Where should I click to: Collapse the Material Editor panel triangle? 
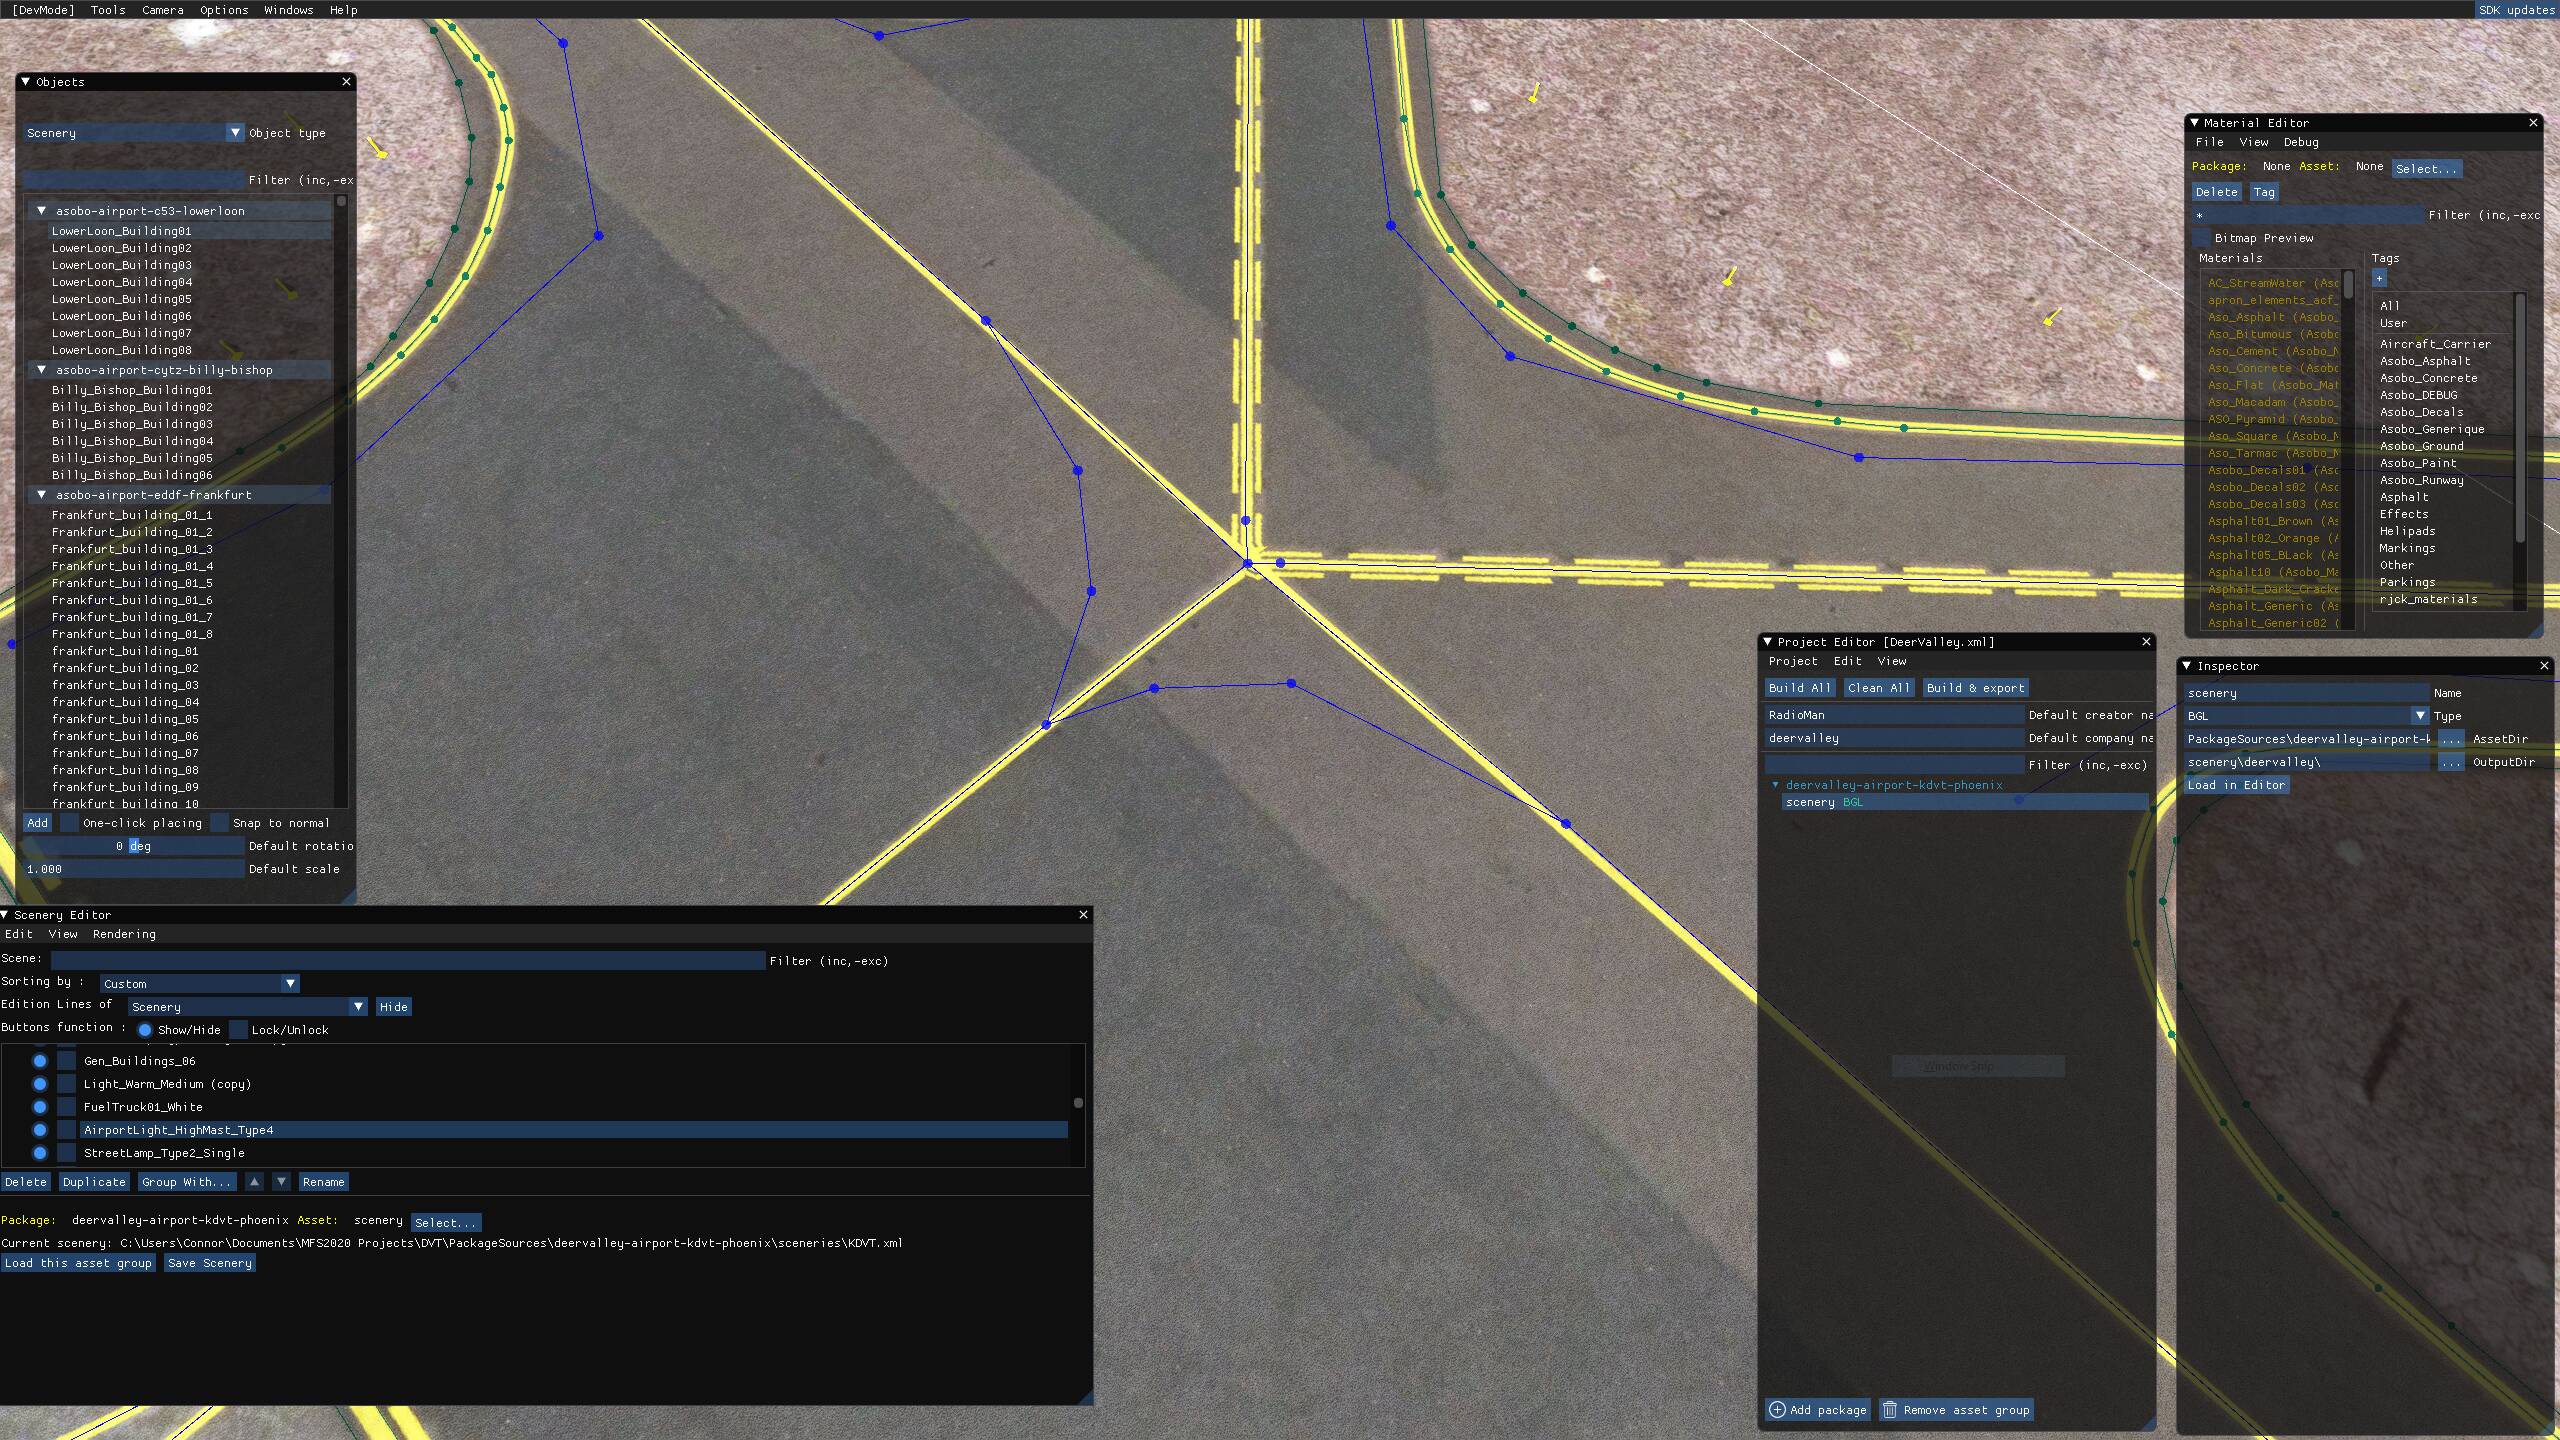(2194, 123)
